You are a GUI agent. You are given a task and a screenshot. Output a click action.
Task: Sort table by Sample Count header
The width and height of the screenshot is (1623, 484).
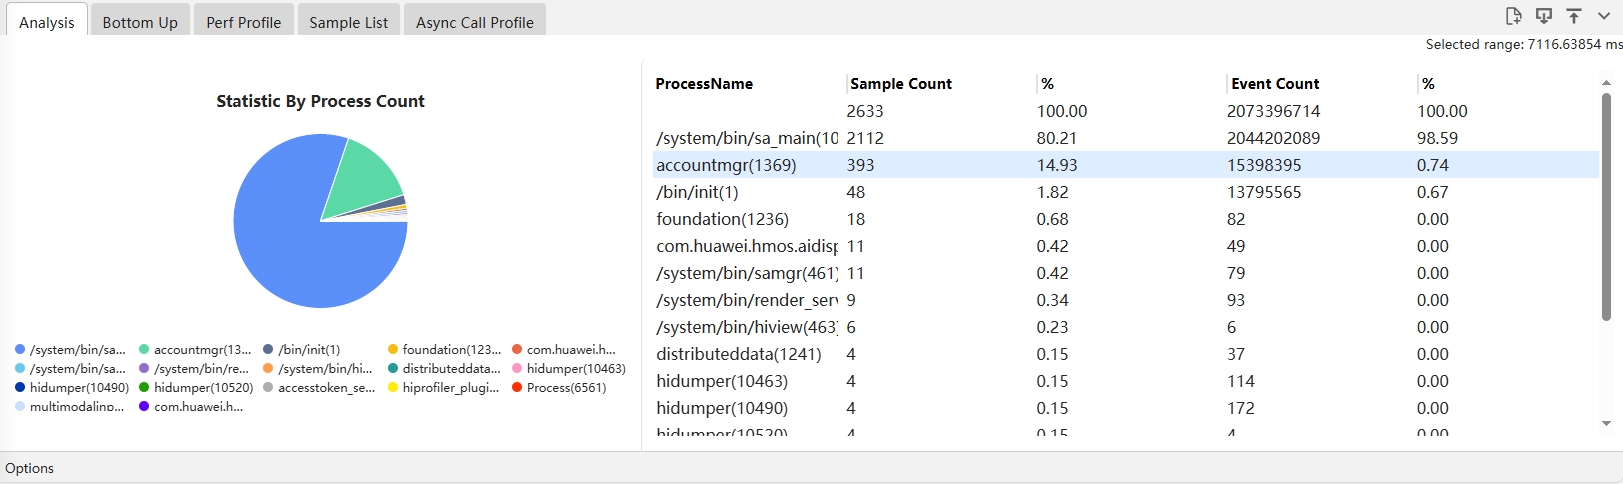point(901,84)
